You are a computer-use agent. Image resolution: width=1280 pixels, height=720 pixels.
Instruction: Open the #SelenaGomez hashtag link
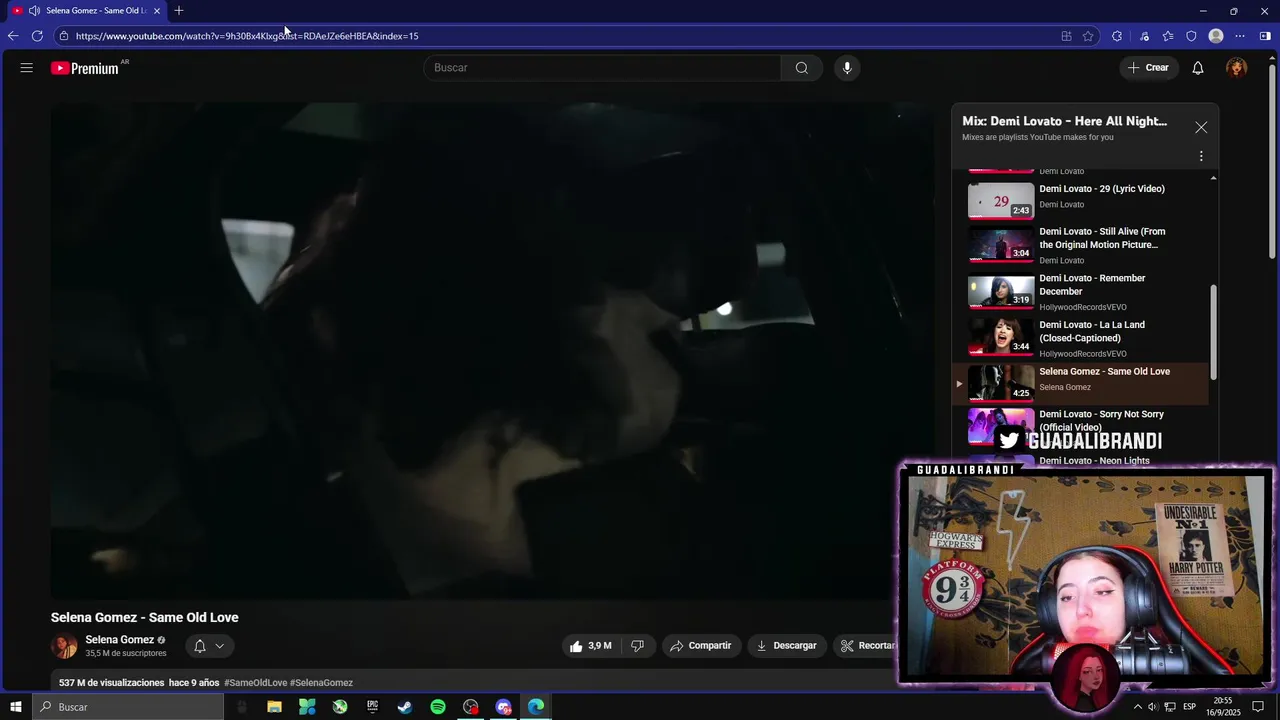tap(321, 683)
